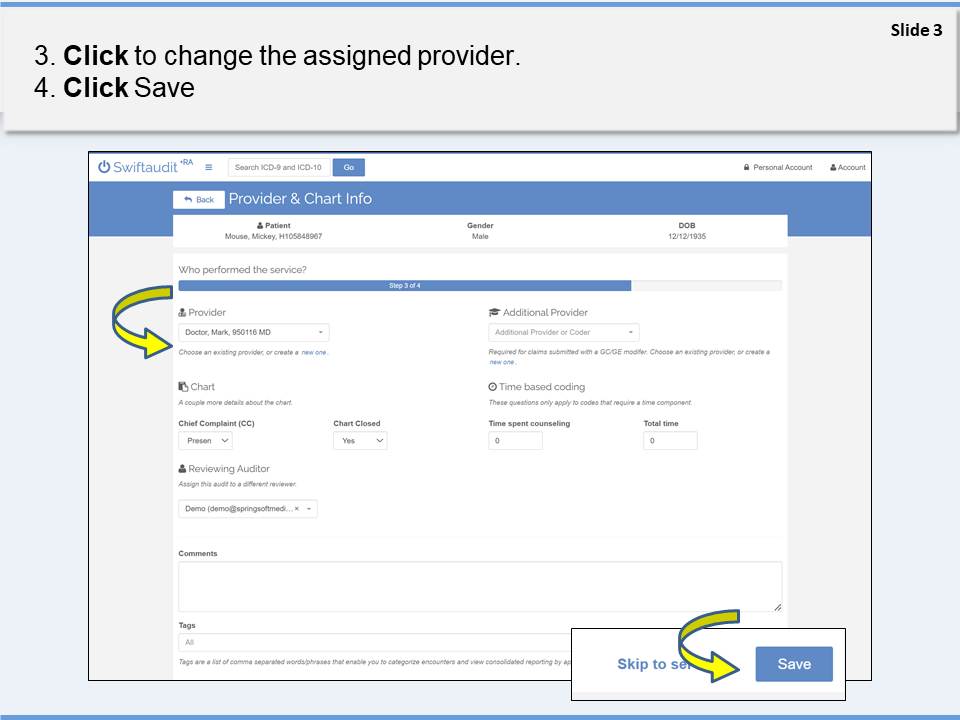Click the Additional Provider graduation cap icon
Viewport: 960px width, 720px height.
pyautogui.click(x=494, y=313)
